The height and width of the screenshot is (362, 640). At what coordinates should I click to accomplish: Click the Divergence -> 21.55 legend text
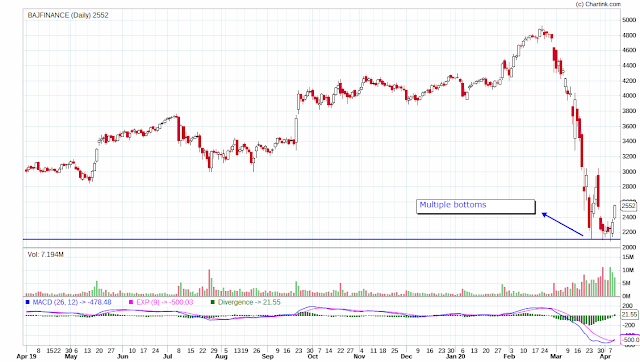click(249, 302)
